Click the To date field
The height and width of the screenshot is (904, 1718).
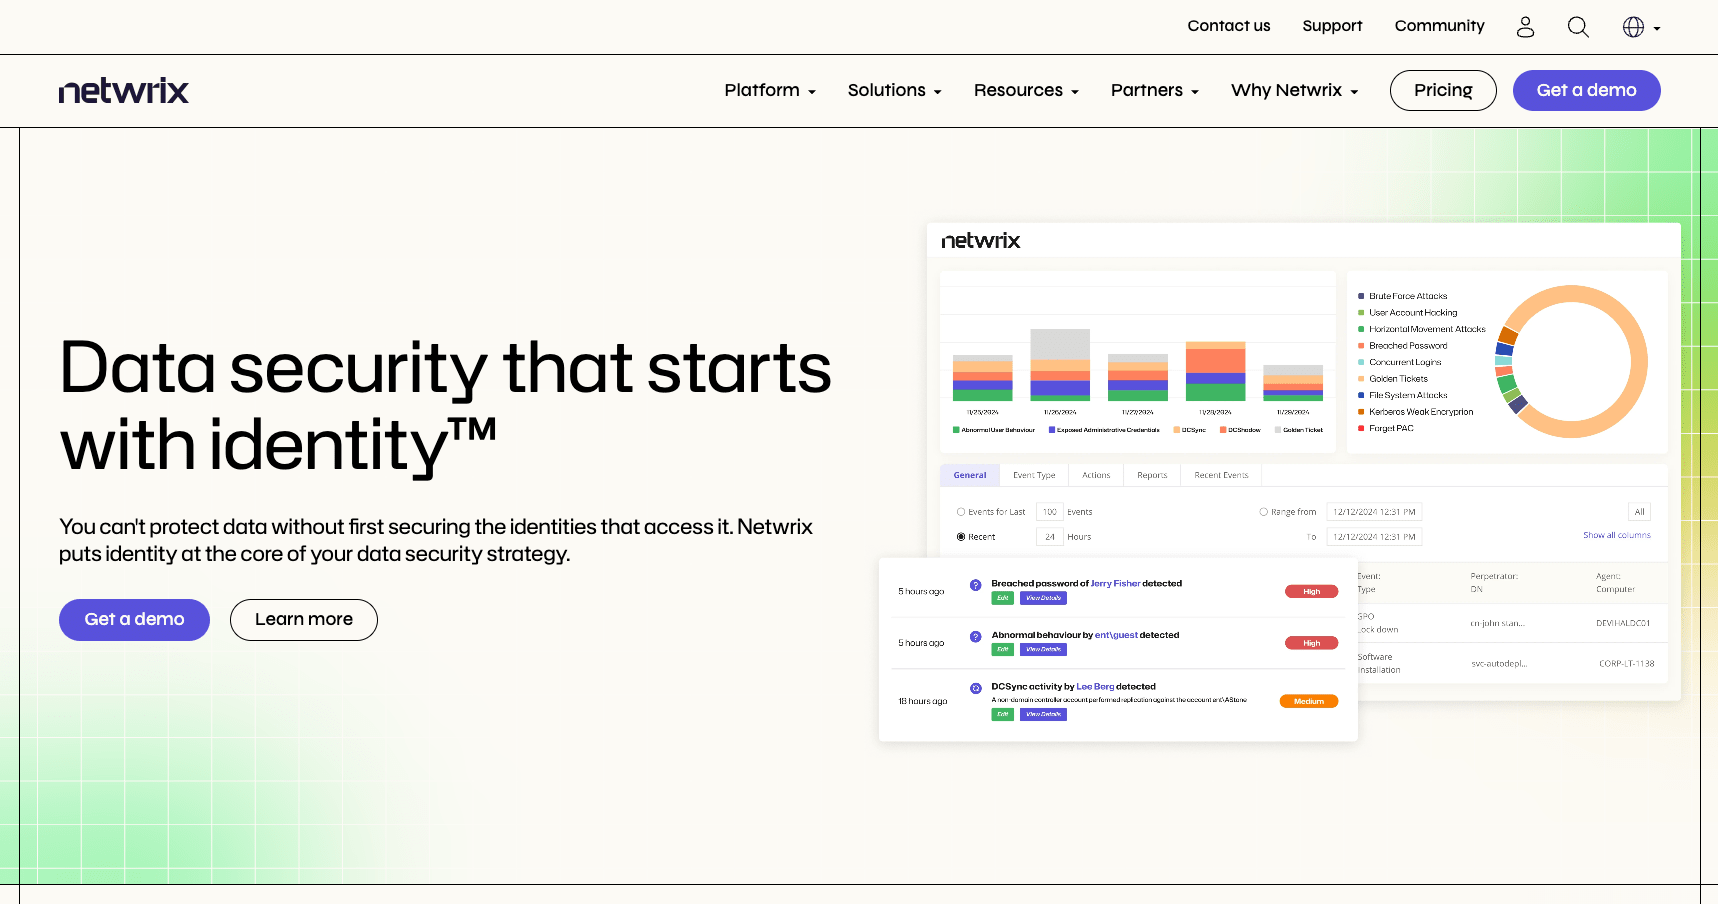click(1374, 537)
